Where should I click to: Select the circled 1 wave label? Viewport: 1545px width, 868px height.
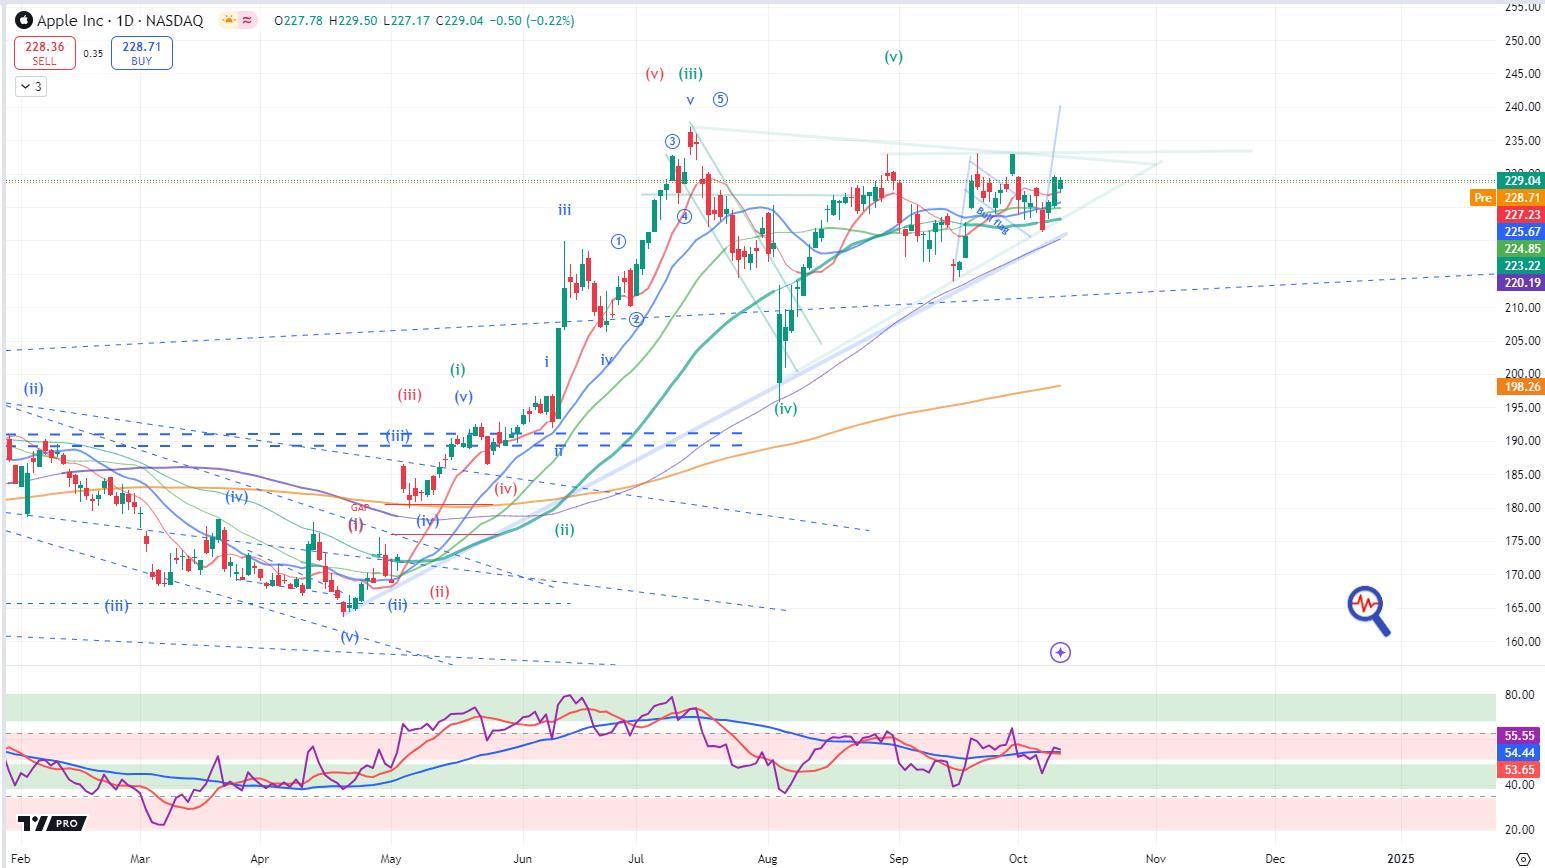(619, 241)
